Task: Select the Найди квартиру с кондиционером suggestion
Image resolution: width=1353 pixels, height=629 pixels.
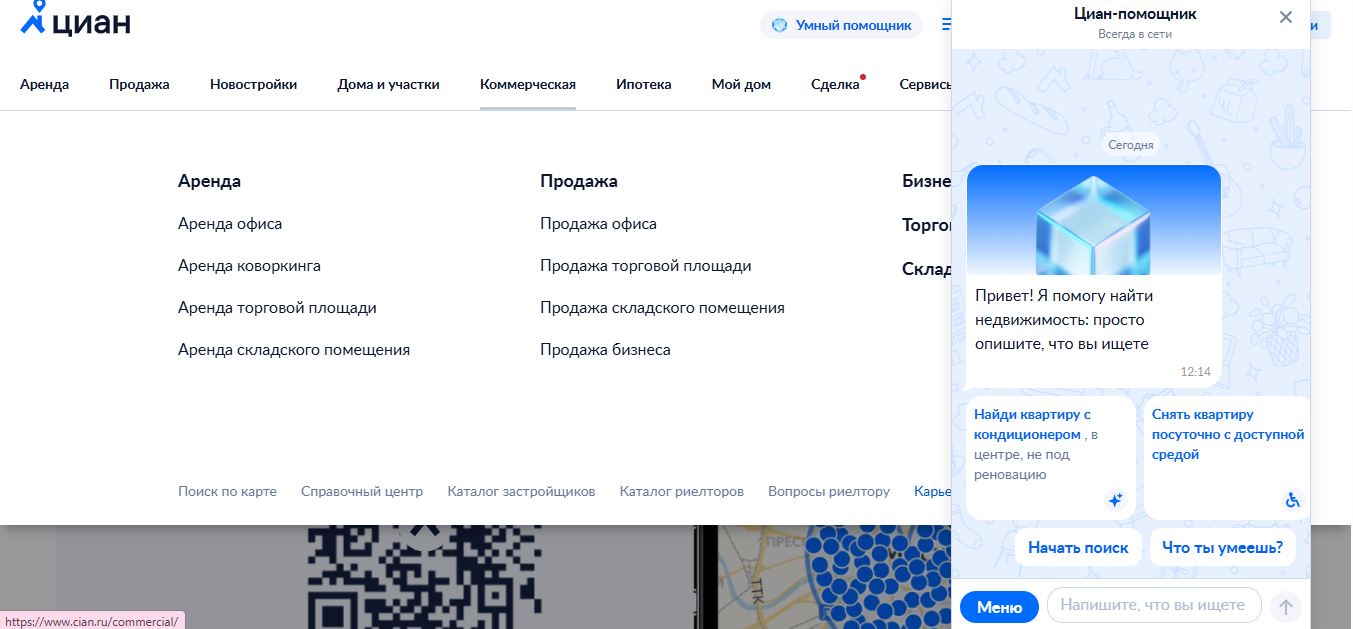Action: pos(1051,458)
